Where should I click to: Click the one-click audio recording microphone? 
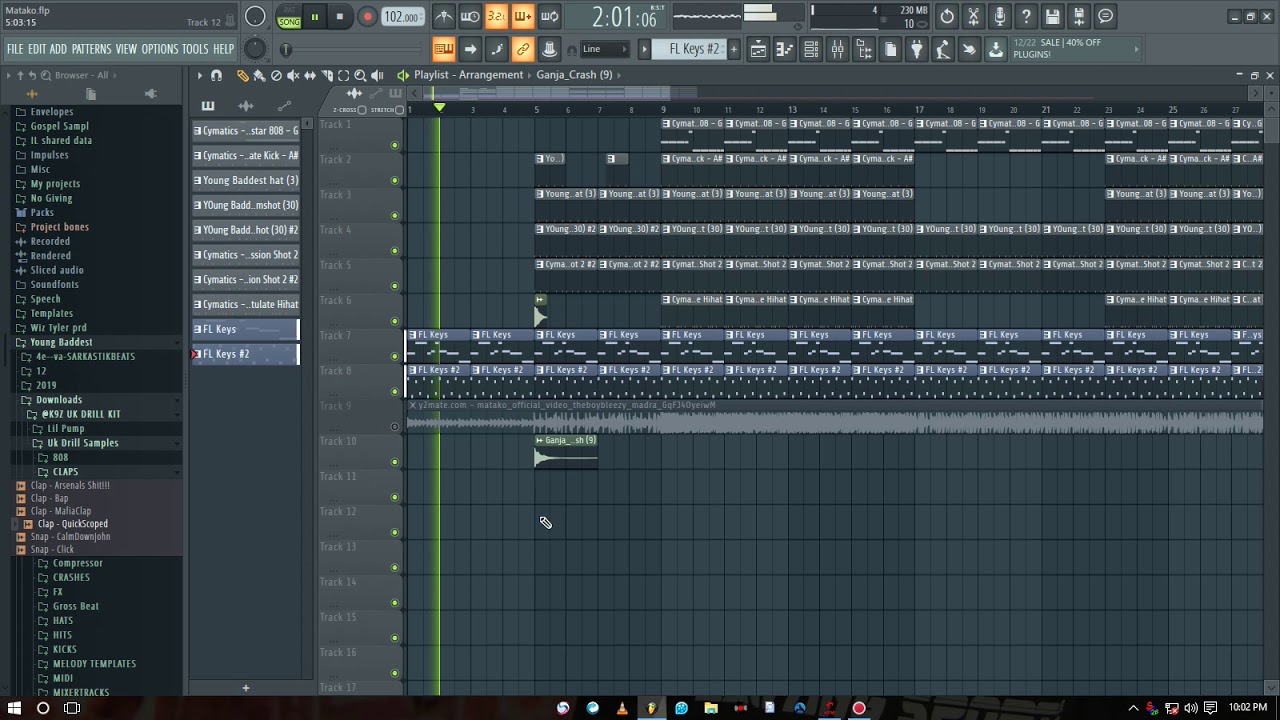[x=999, y=16]
